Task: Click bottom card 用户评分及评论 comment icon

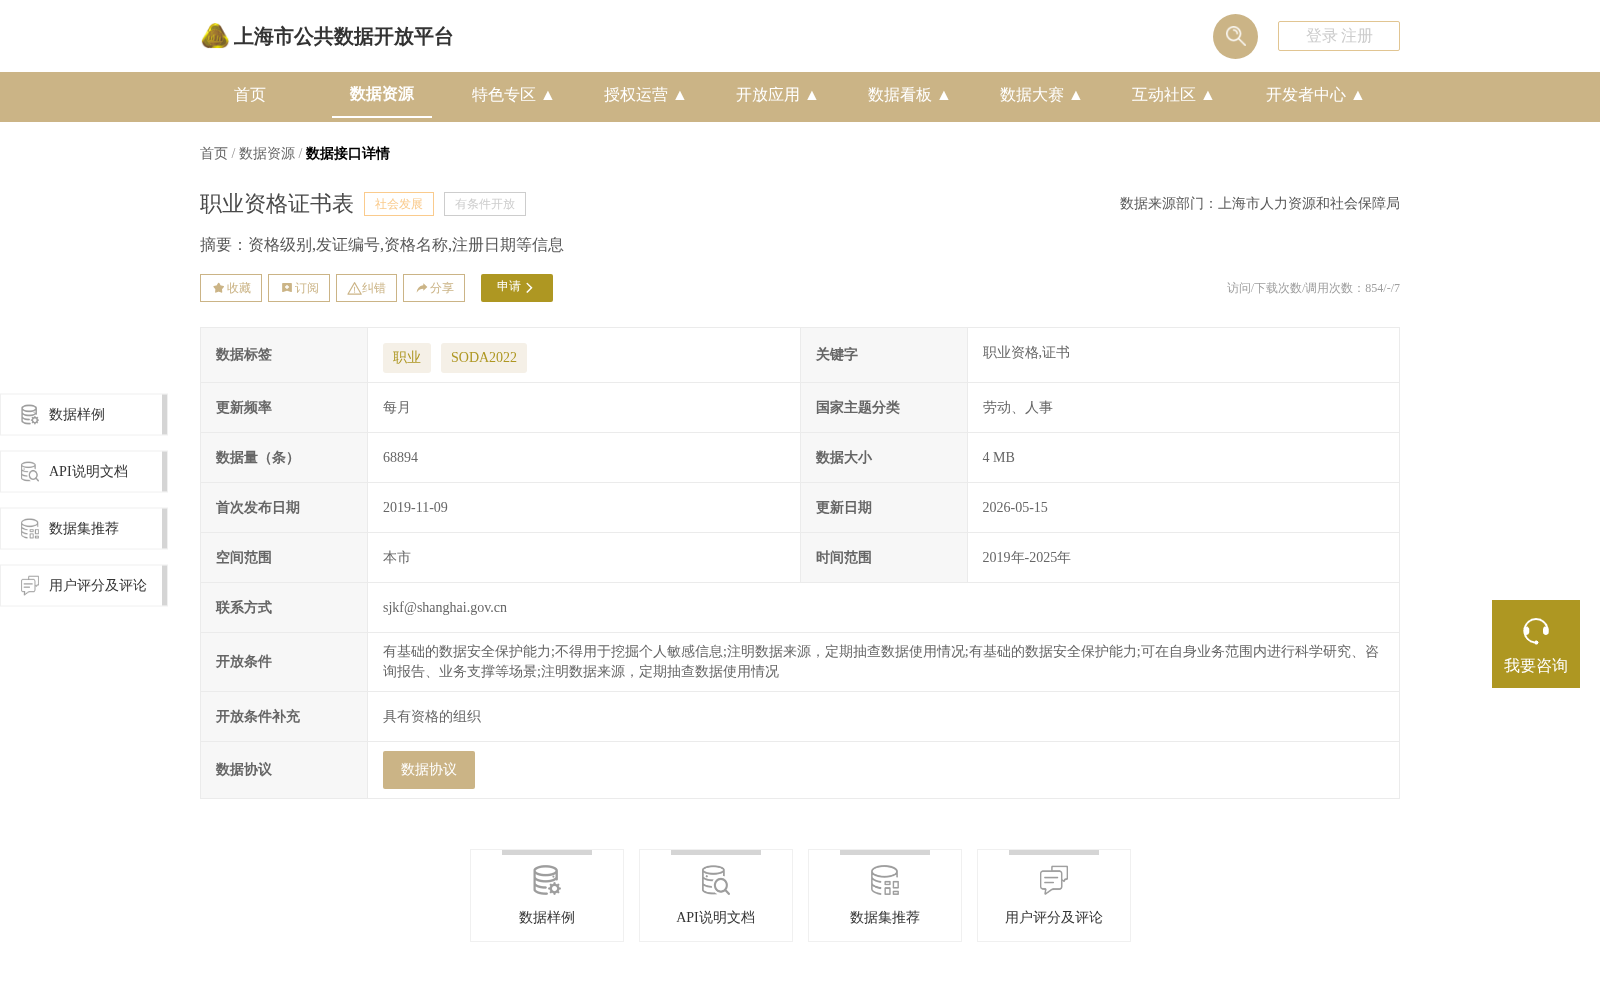Action: click(x=1054, y=880)
